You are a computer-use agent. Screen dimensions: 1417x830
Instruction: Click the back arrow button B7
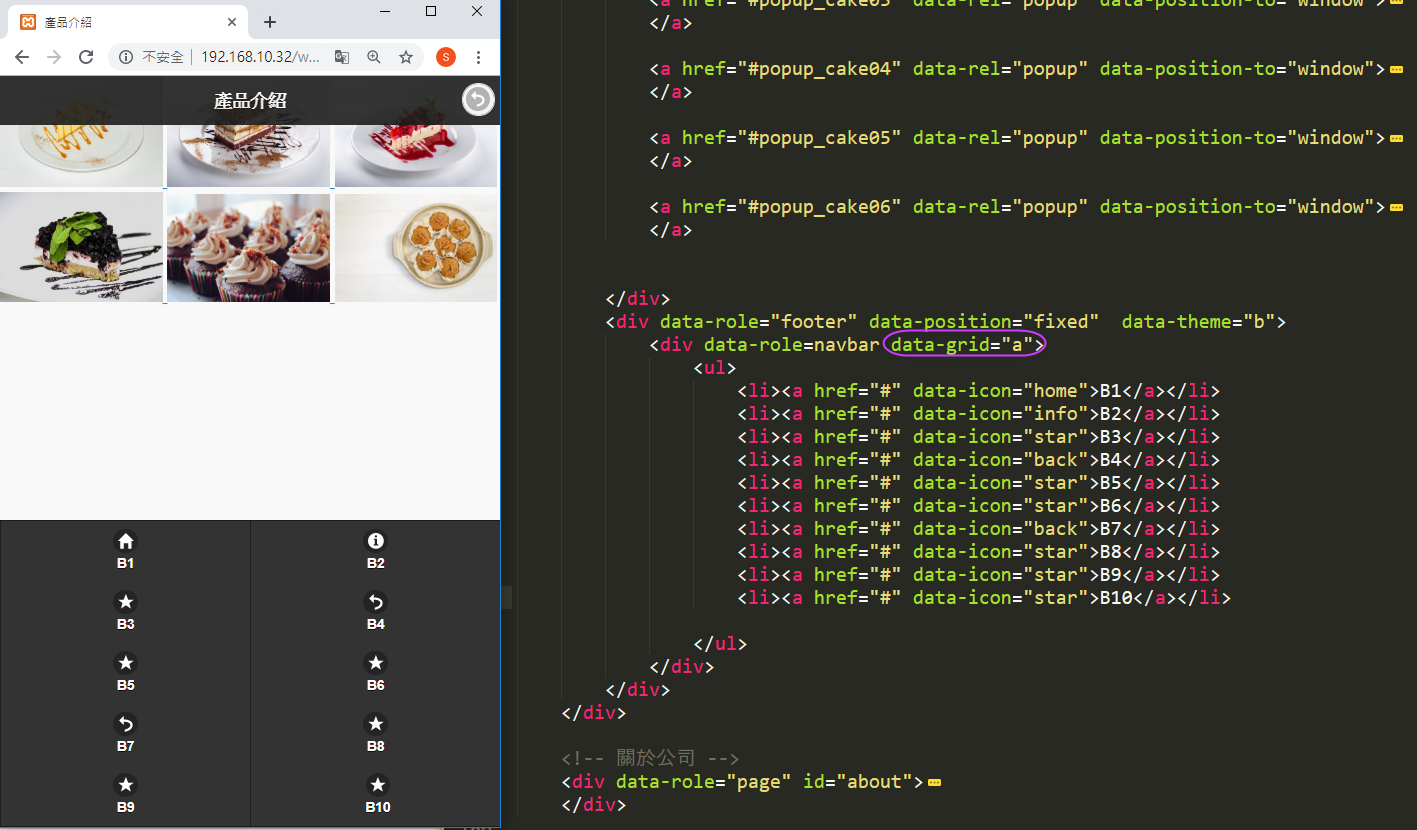click(125, 733)
